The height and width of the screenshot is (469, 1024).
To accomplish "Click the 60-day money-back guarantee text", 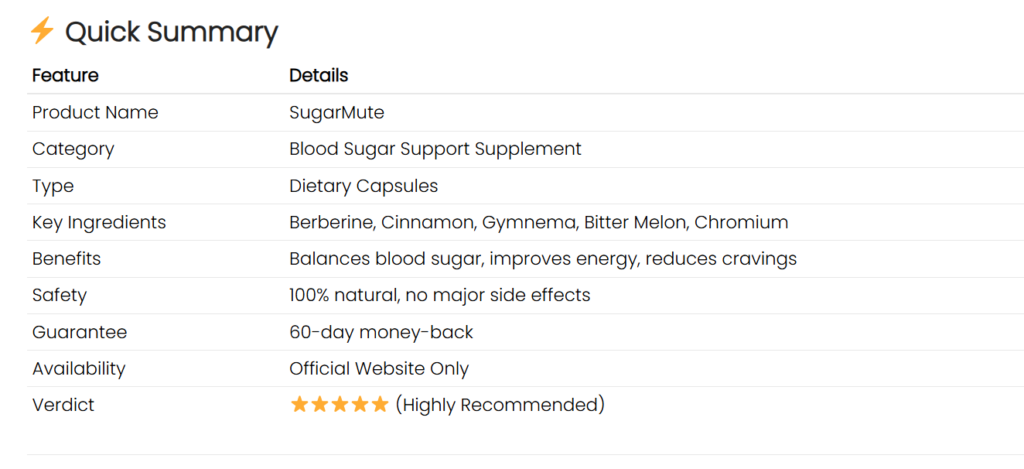I will [381, 332].
